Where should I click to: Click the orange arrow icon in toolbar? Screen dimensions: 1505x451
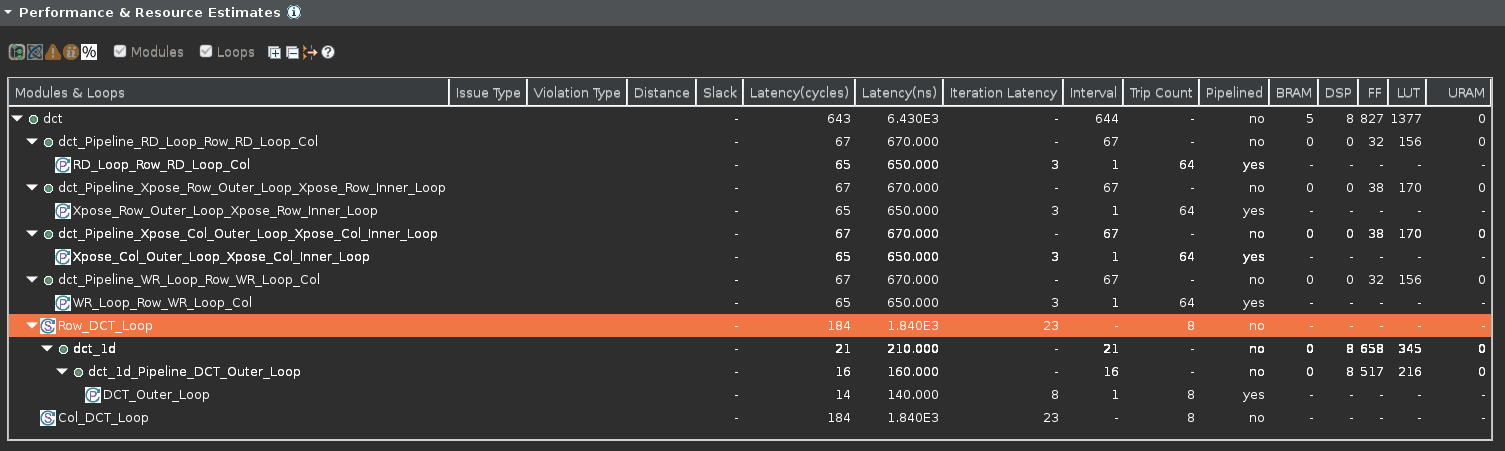pyautogui.click(x=309, y=52)
